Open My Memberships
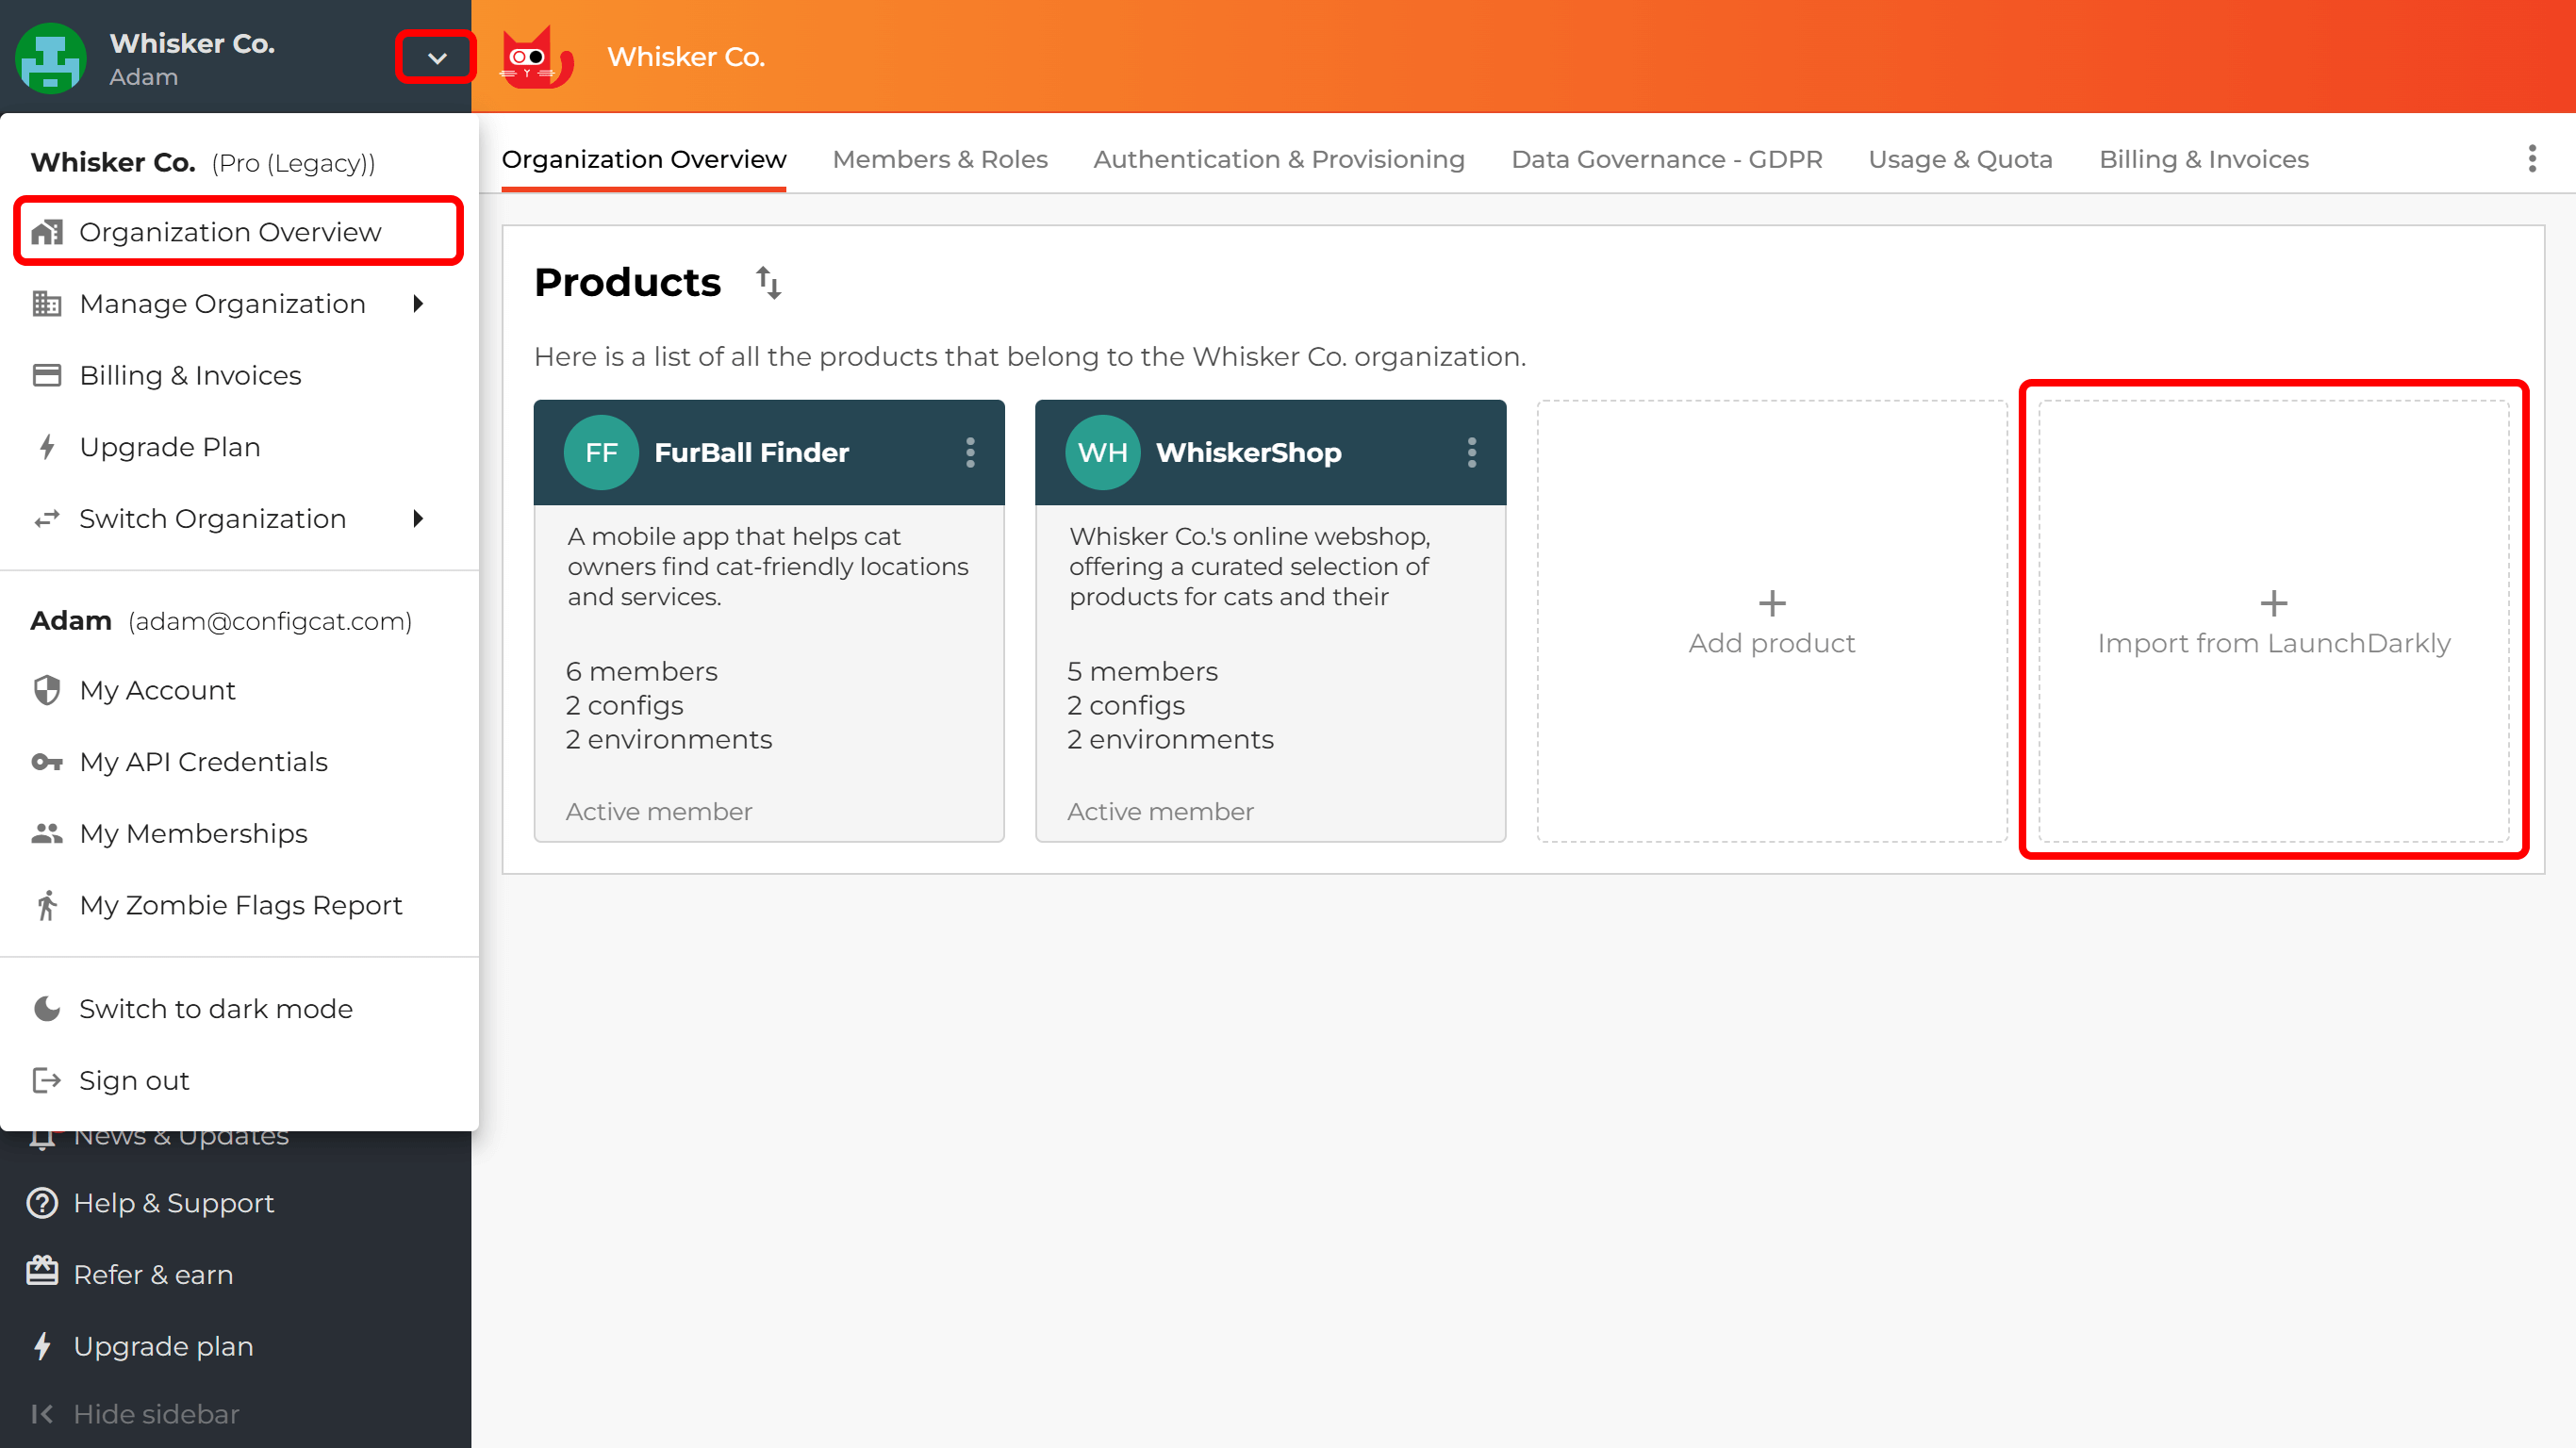Screen dimensions: 2576x1448 (193, 833)
